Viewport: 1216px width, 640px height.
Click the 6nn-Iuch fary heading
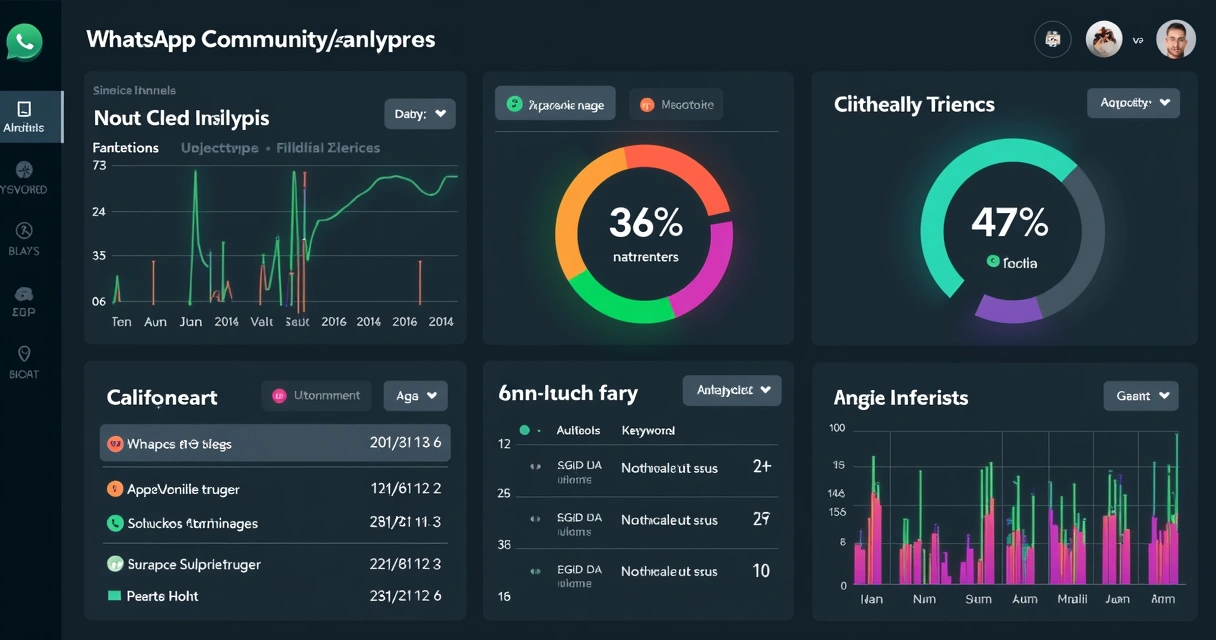(x=568, y=393)
